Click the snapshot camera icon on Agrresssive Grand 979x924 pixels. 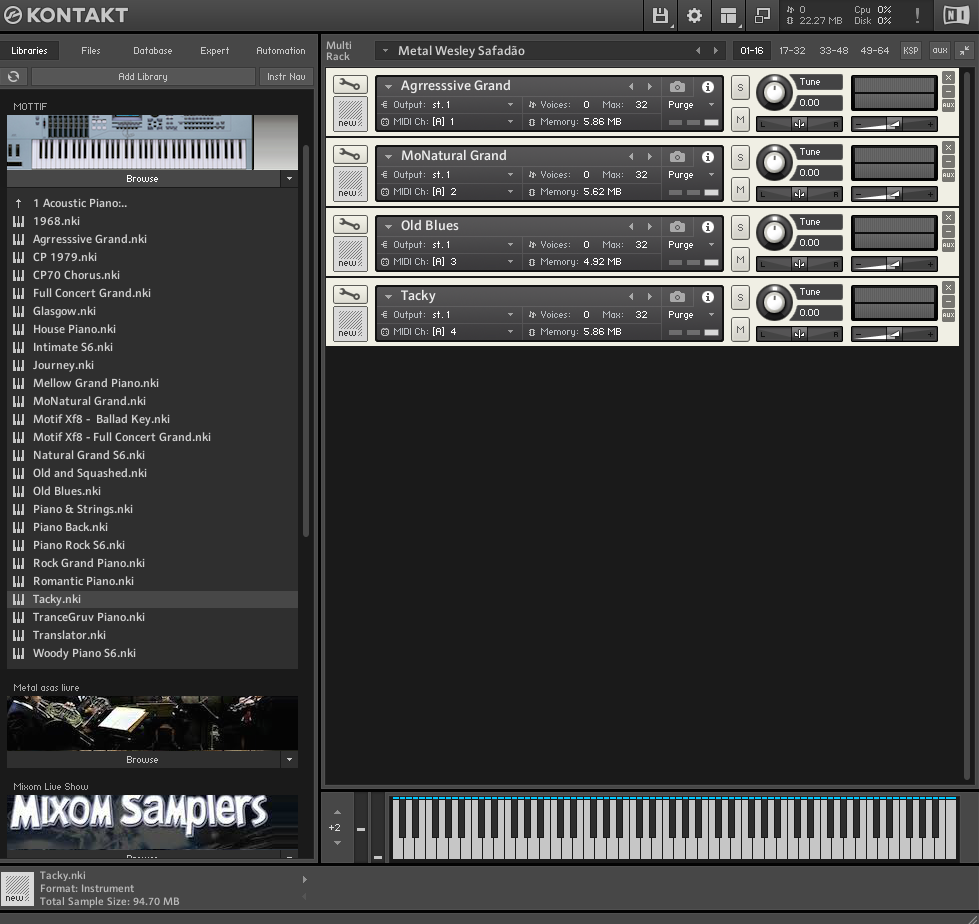click(x=677, y=87)
